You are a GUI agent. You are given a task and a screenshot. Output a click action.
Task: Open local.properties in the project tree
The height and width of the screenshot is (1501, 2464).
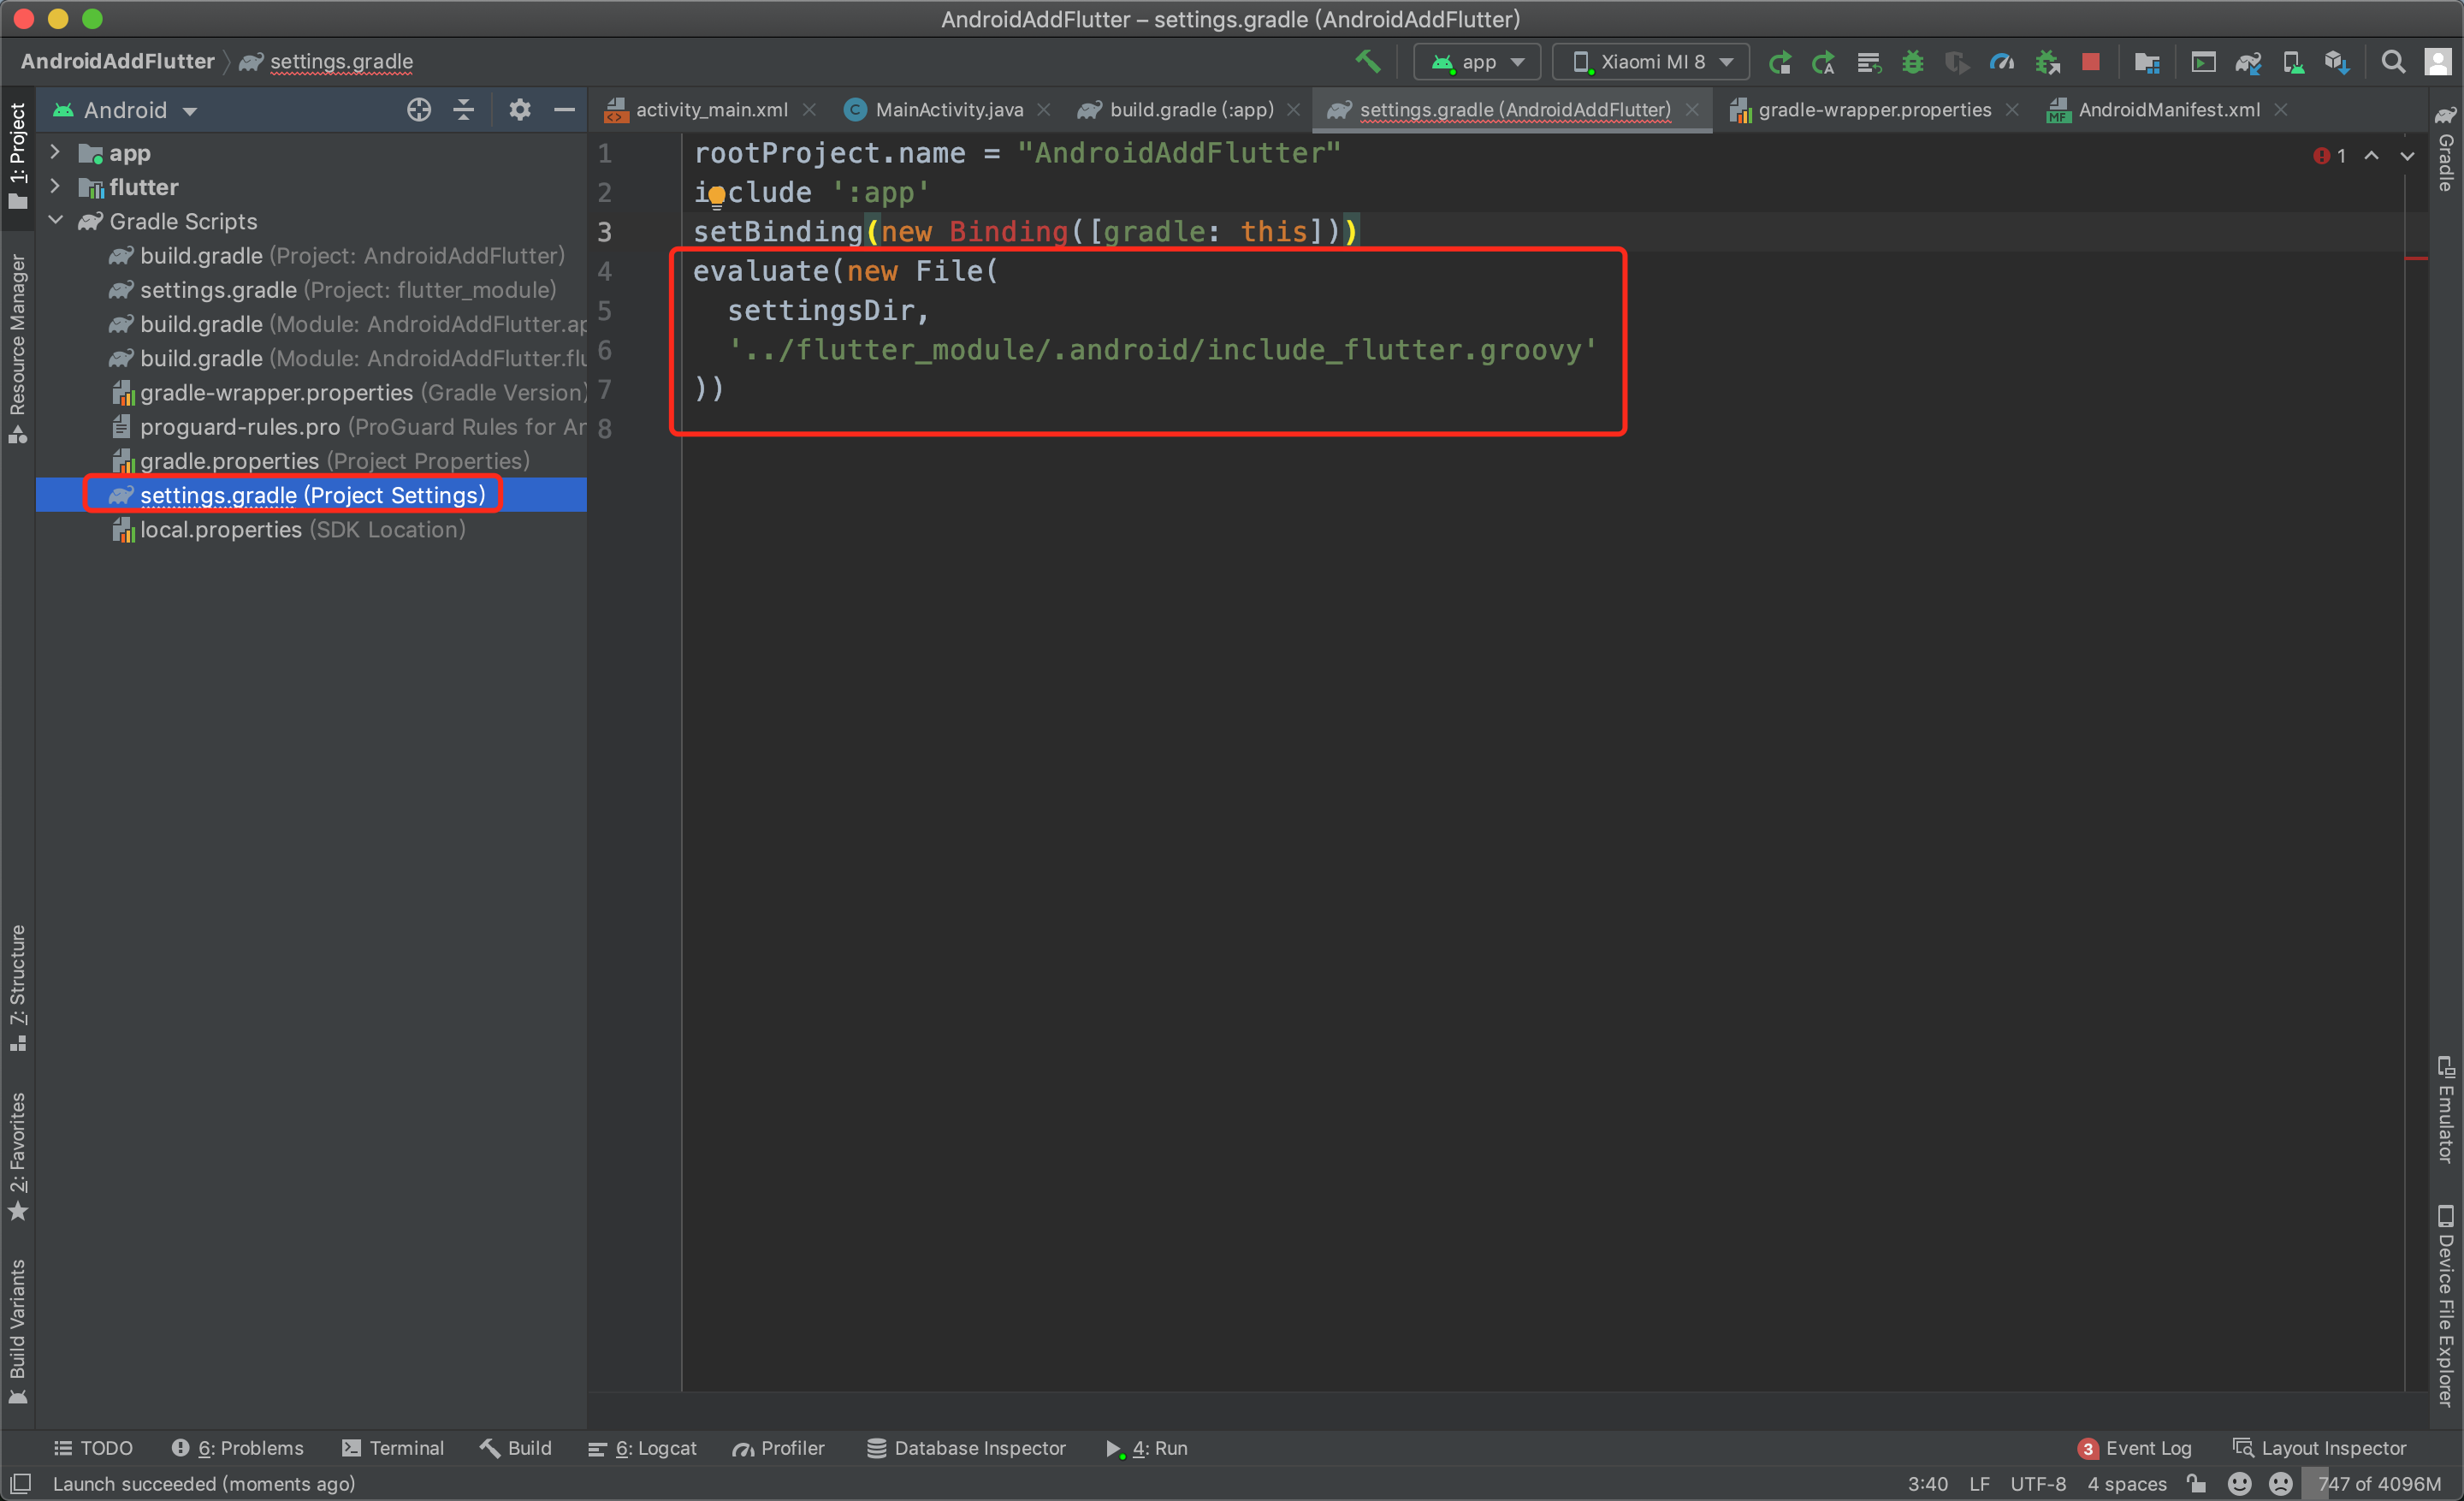point(220,530)
